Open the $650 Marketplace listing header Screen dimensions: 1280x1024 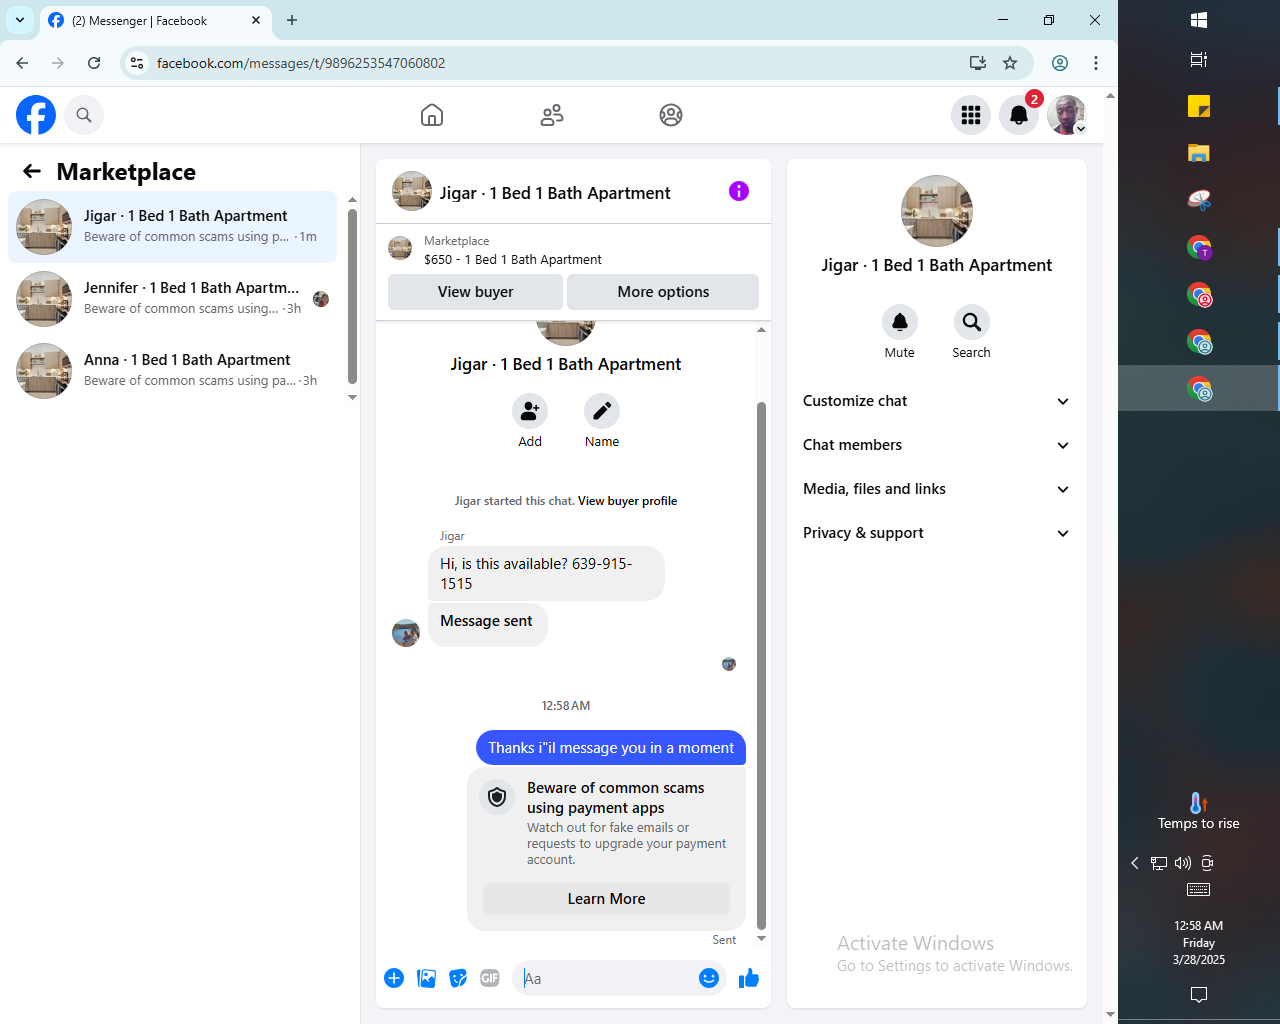(x=573, y=250)
